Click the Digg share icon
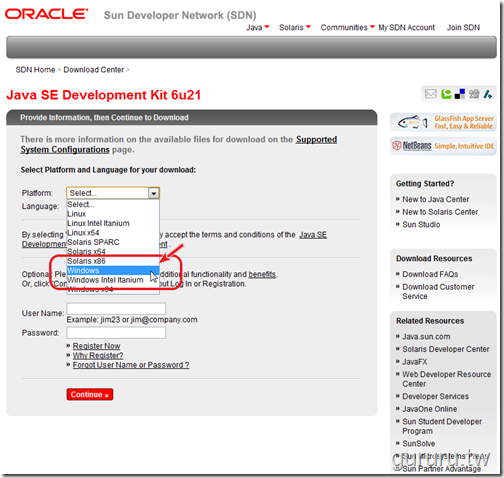 (474, 94)
